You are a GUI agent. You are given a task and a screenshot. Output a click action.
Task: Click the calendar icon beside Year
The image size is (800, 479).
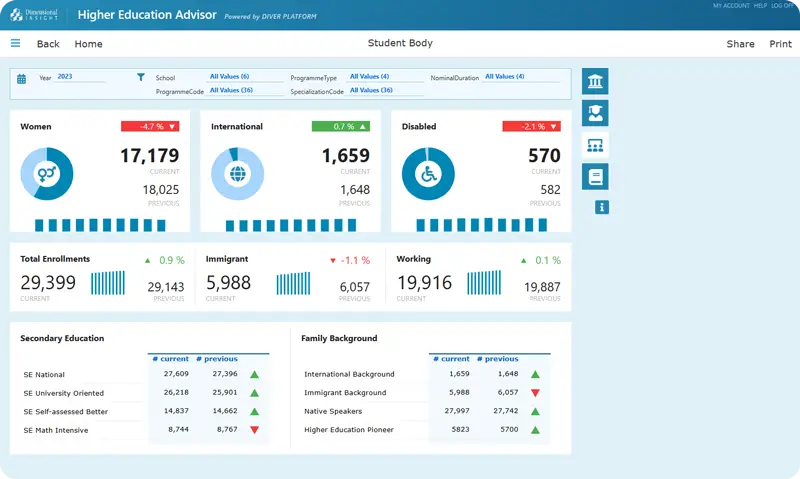[x=23, y=77]
